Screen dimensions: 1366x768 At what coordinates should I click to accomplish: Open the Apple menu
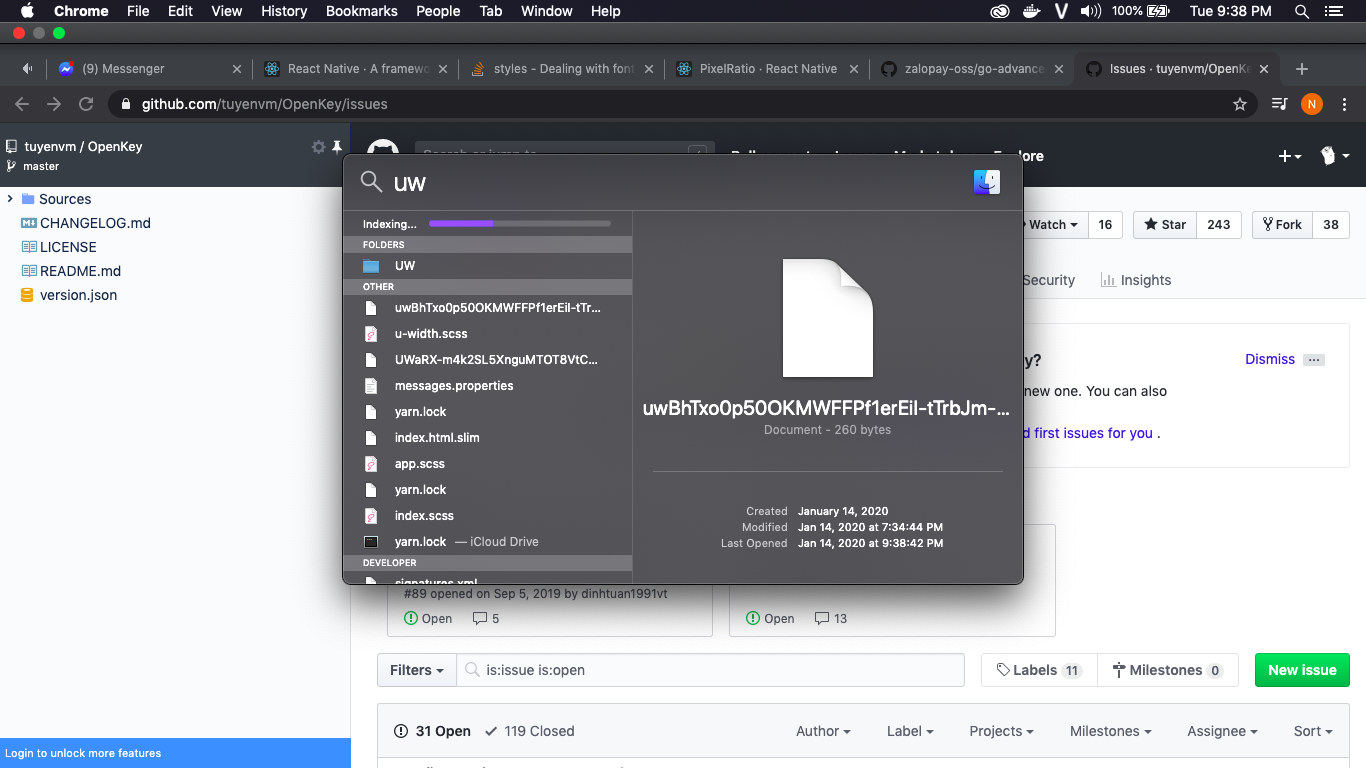[x=27, y=11]
